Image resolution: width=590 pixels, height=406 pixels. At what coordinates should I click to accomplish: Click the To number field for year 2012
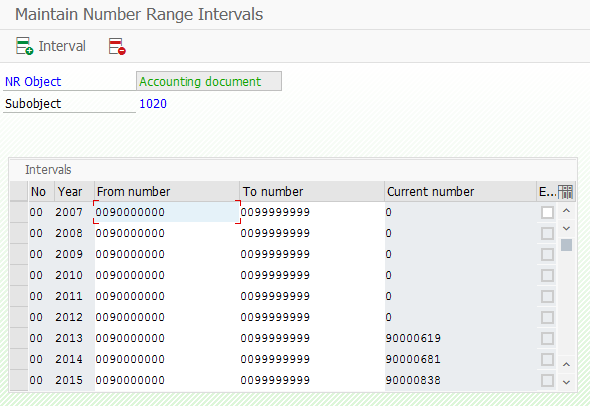pos(312,317)
